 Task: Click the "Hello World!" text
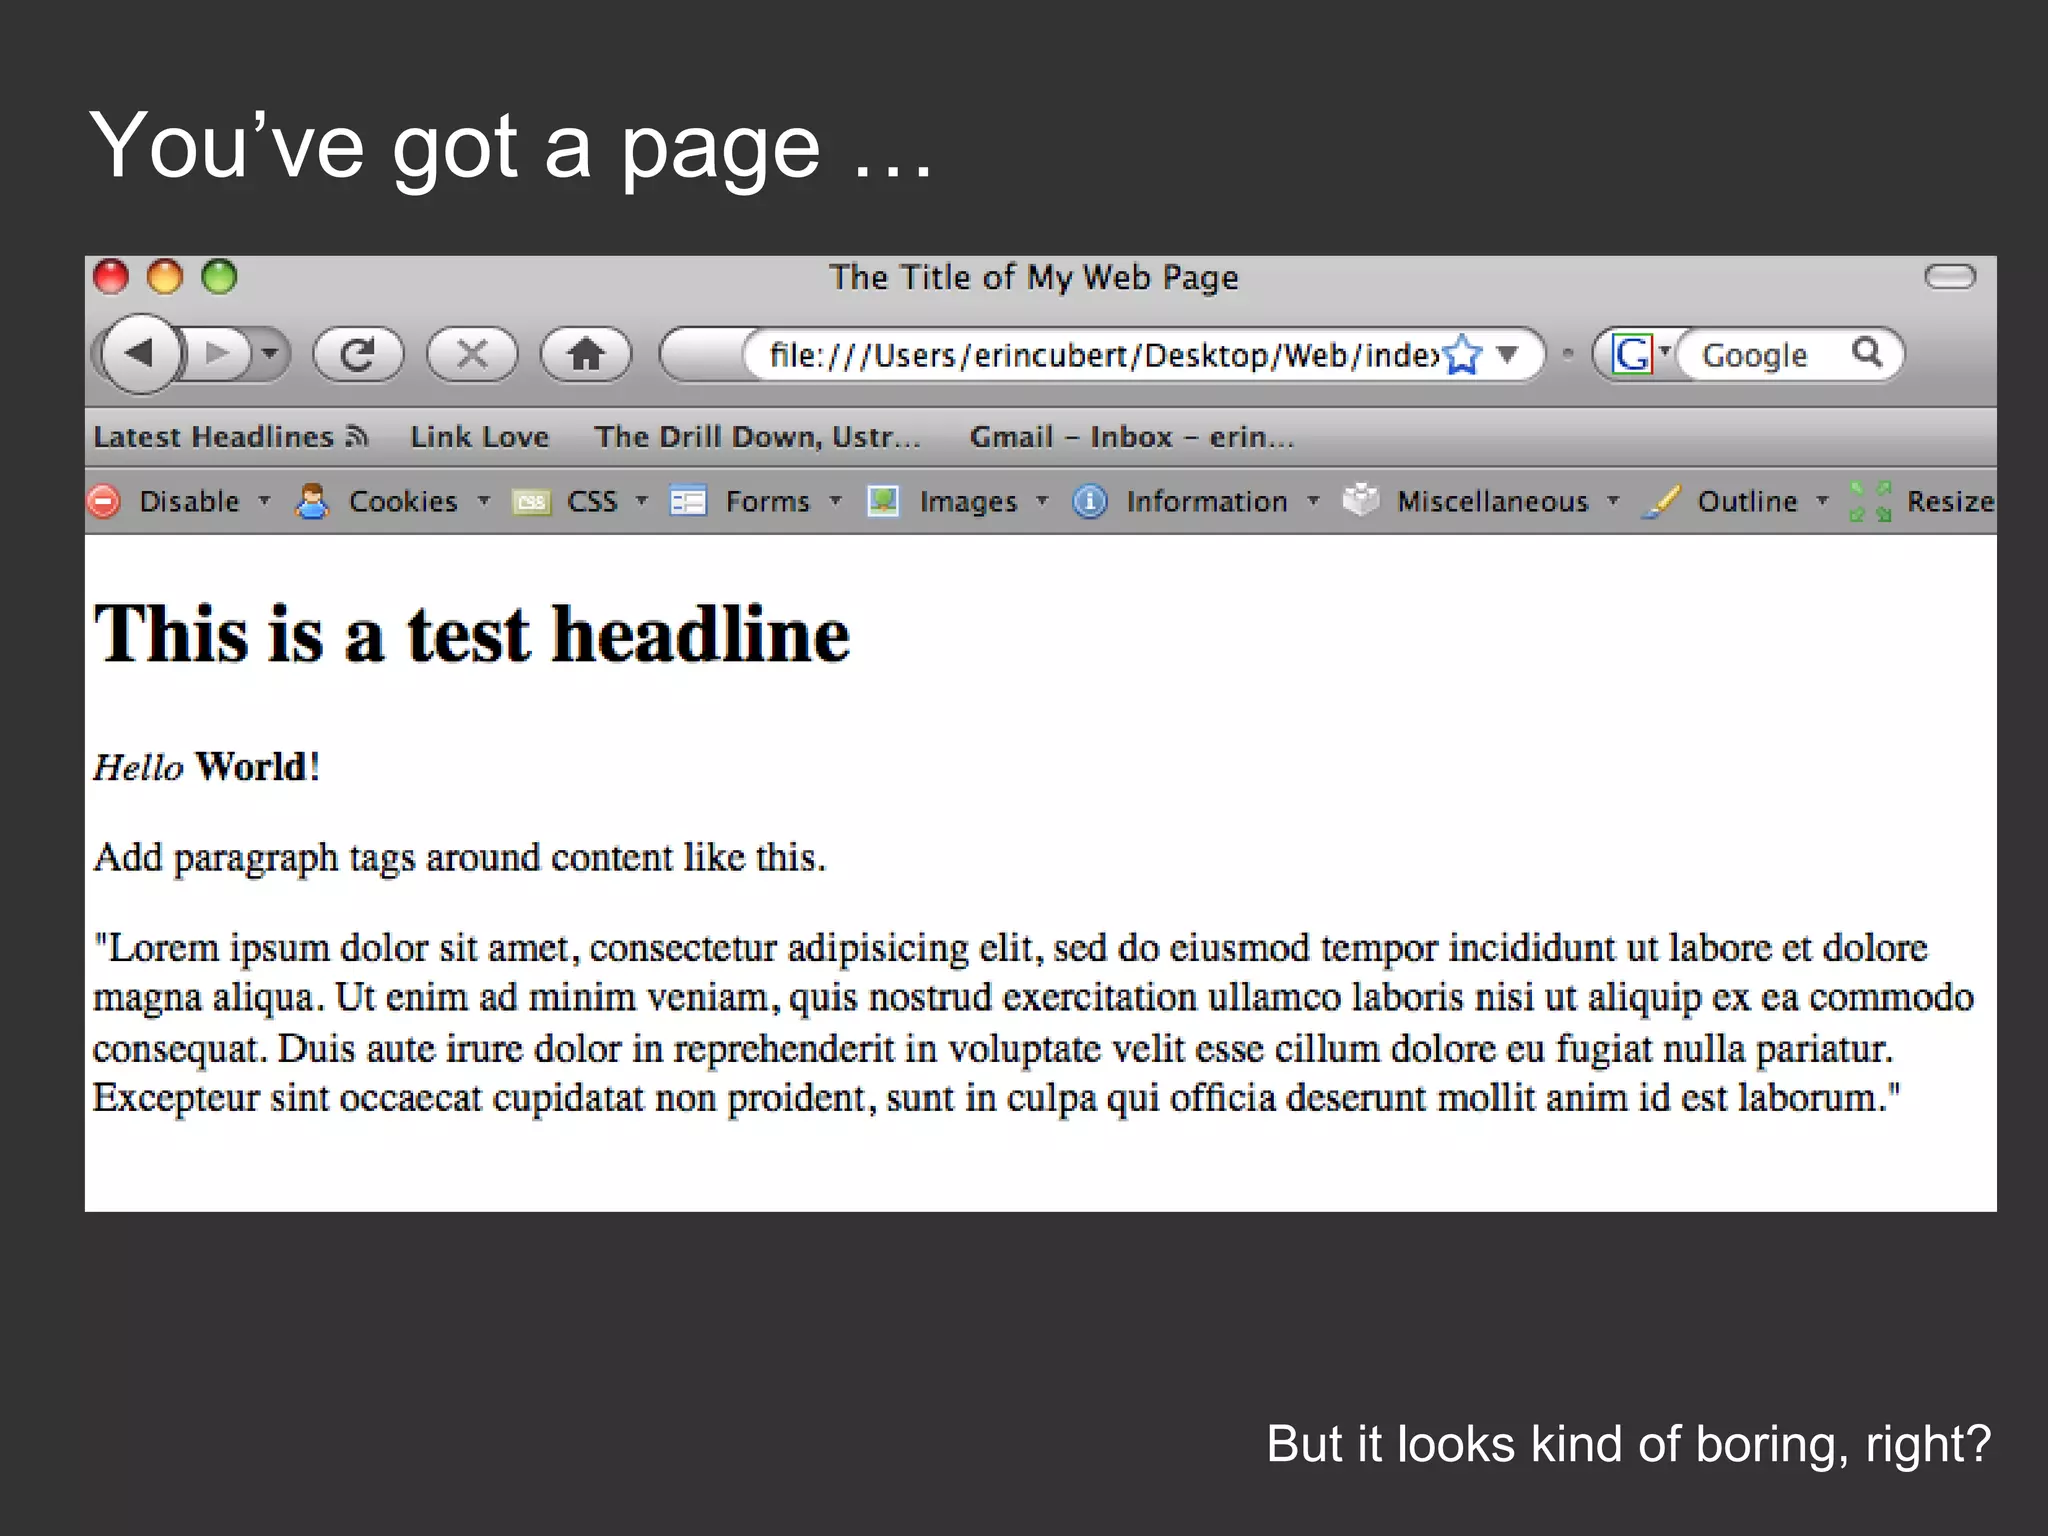[207, 767]
